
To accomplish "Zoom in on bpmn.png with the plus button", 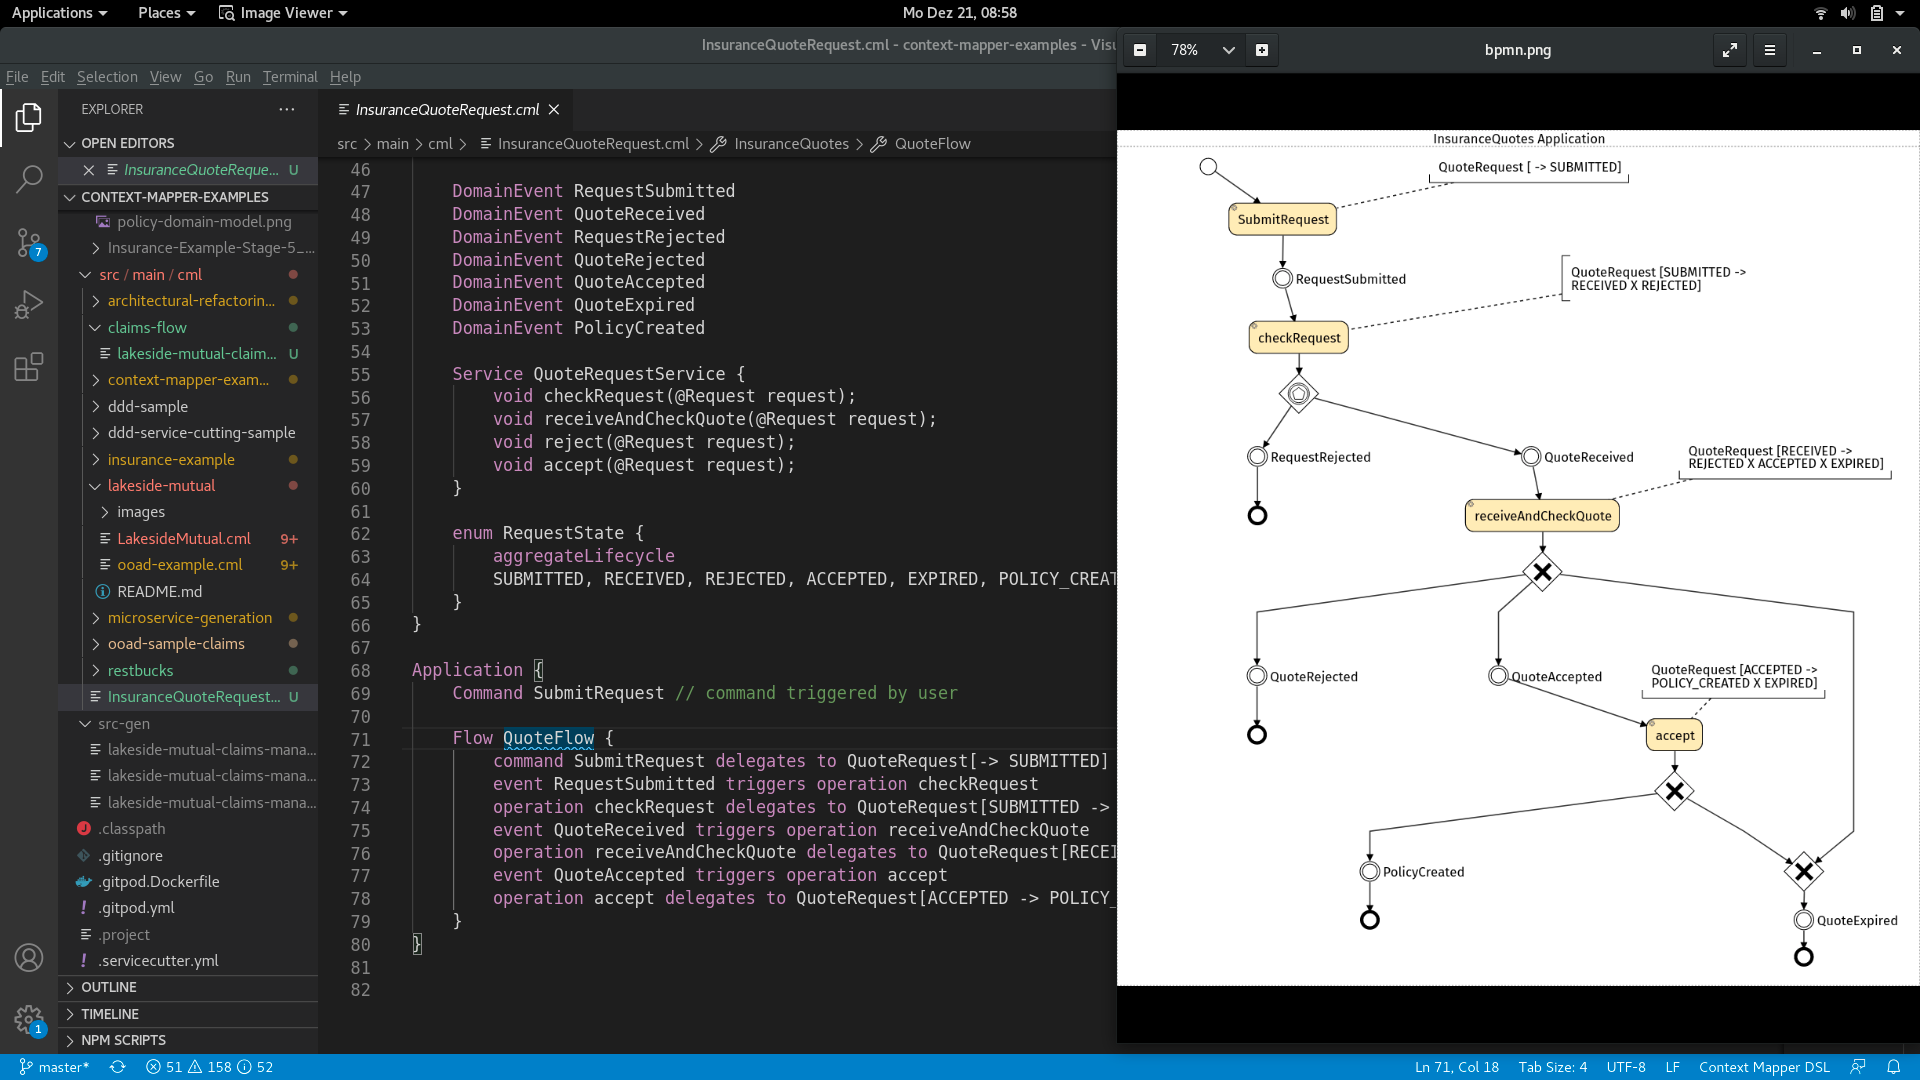I will [1260, 49].
